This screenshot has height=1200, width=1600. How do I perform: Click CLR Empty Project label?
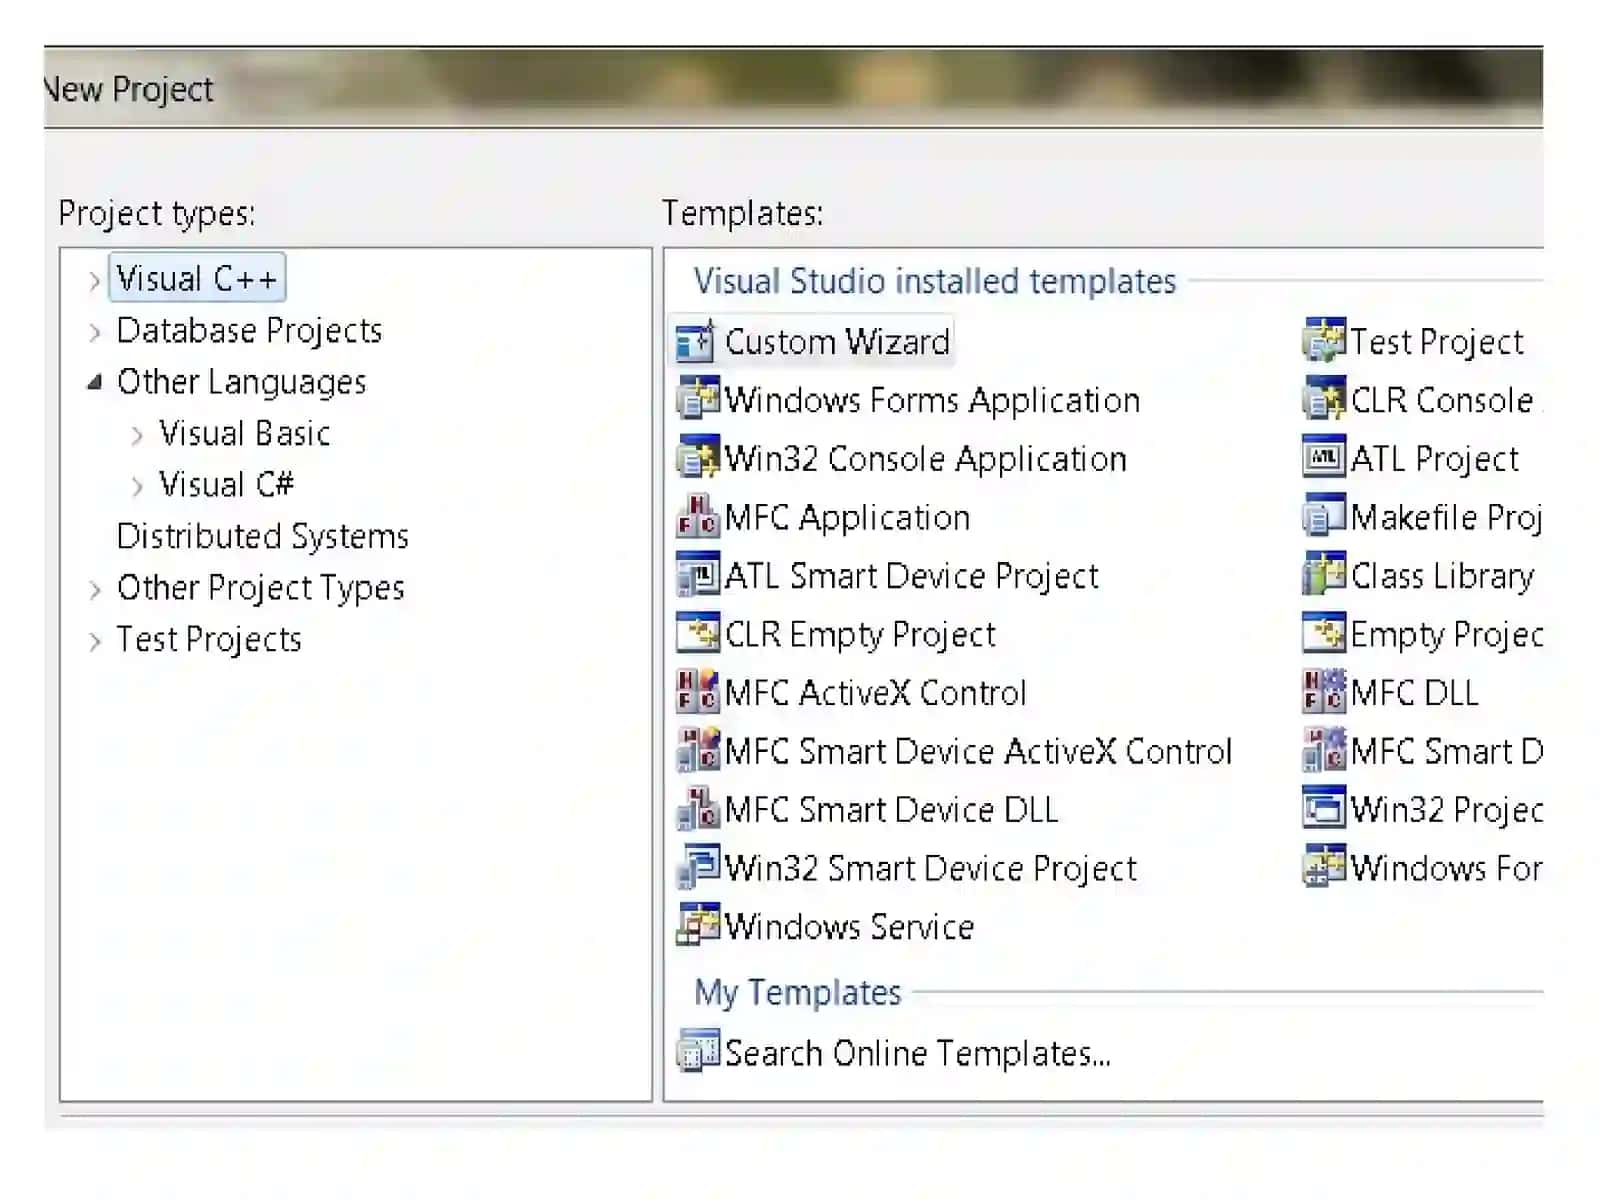tap(860, 634)
